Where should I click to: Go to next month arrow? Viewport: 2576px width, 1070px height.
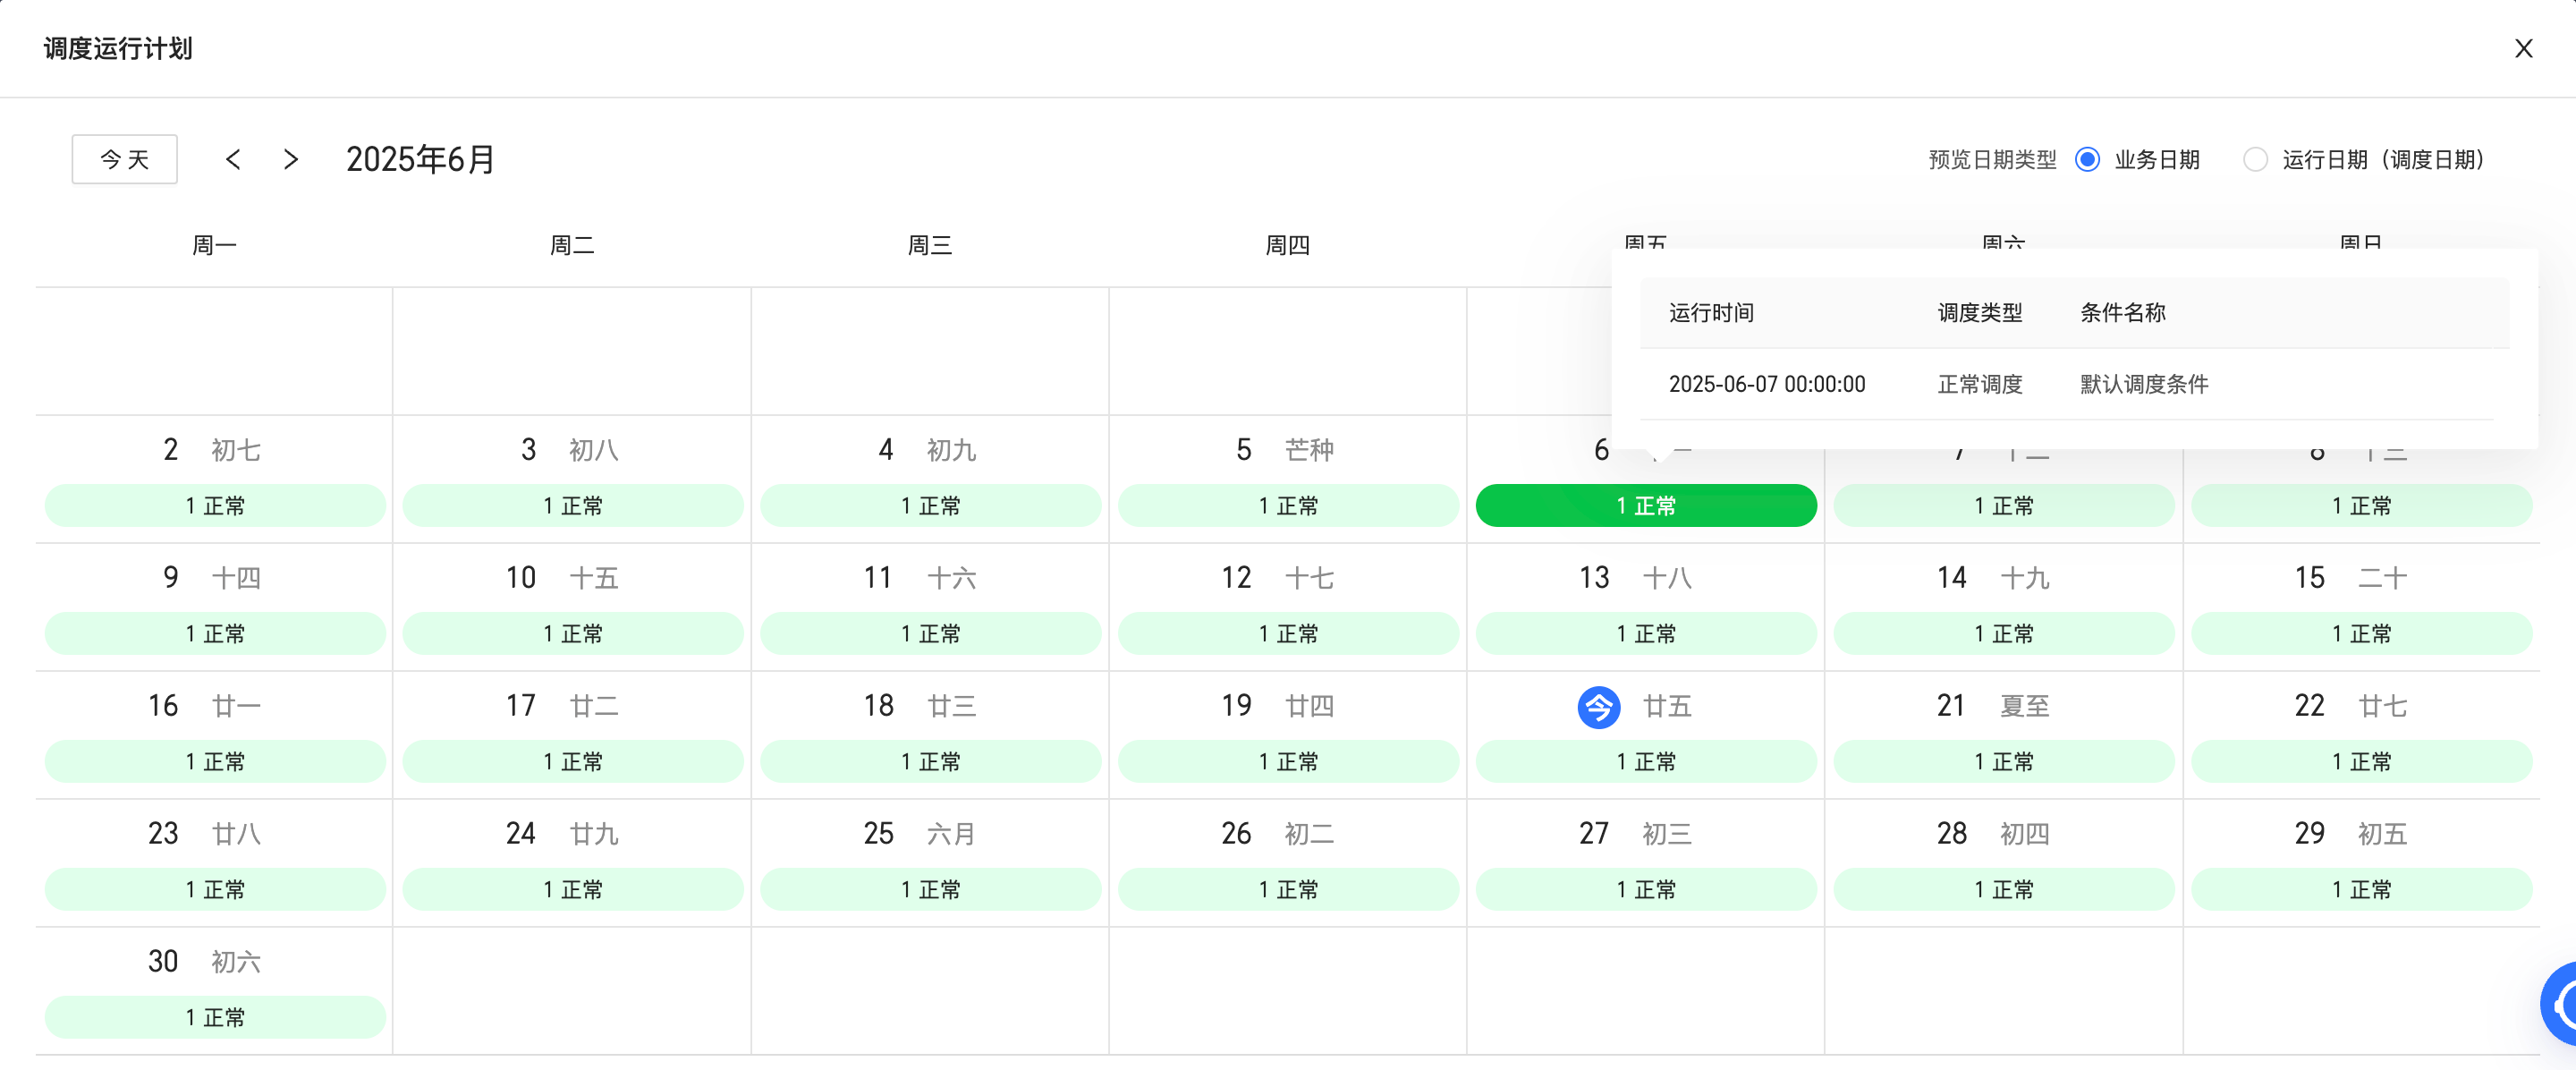click(x=291, y=159)
